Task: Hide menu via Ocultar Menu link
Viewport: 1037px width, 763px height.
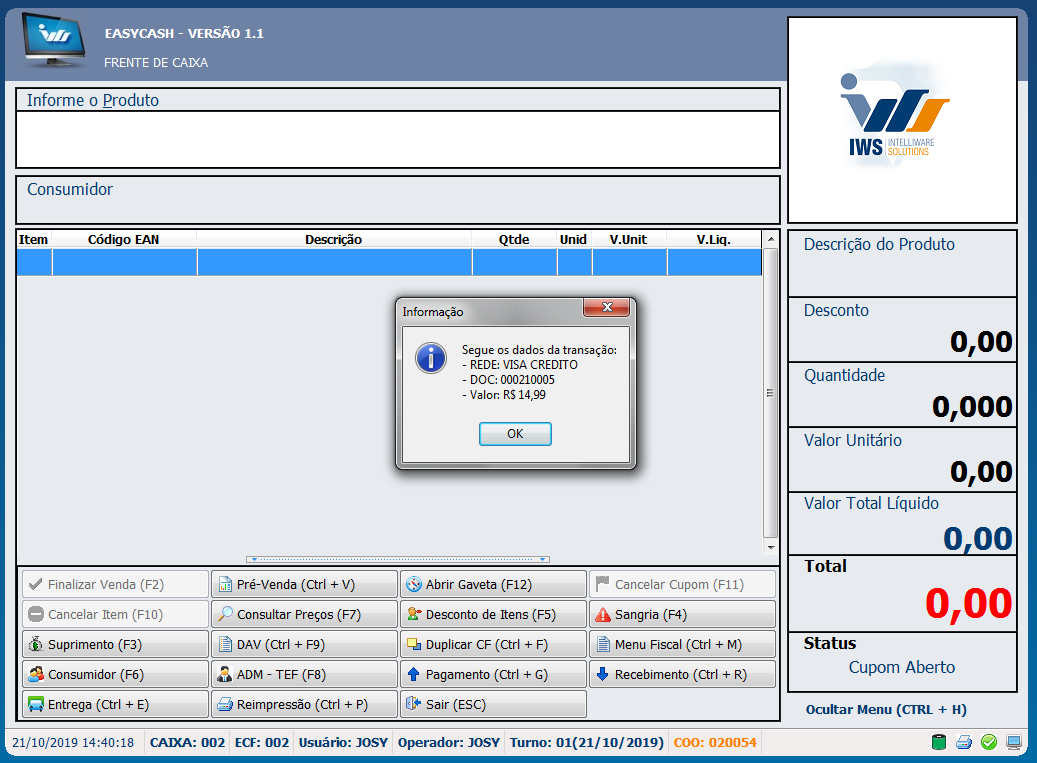Action: pos(886,710)
